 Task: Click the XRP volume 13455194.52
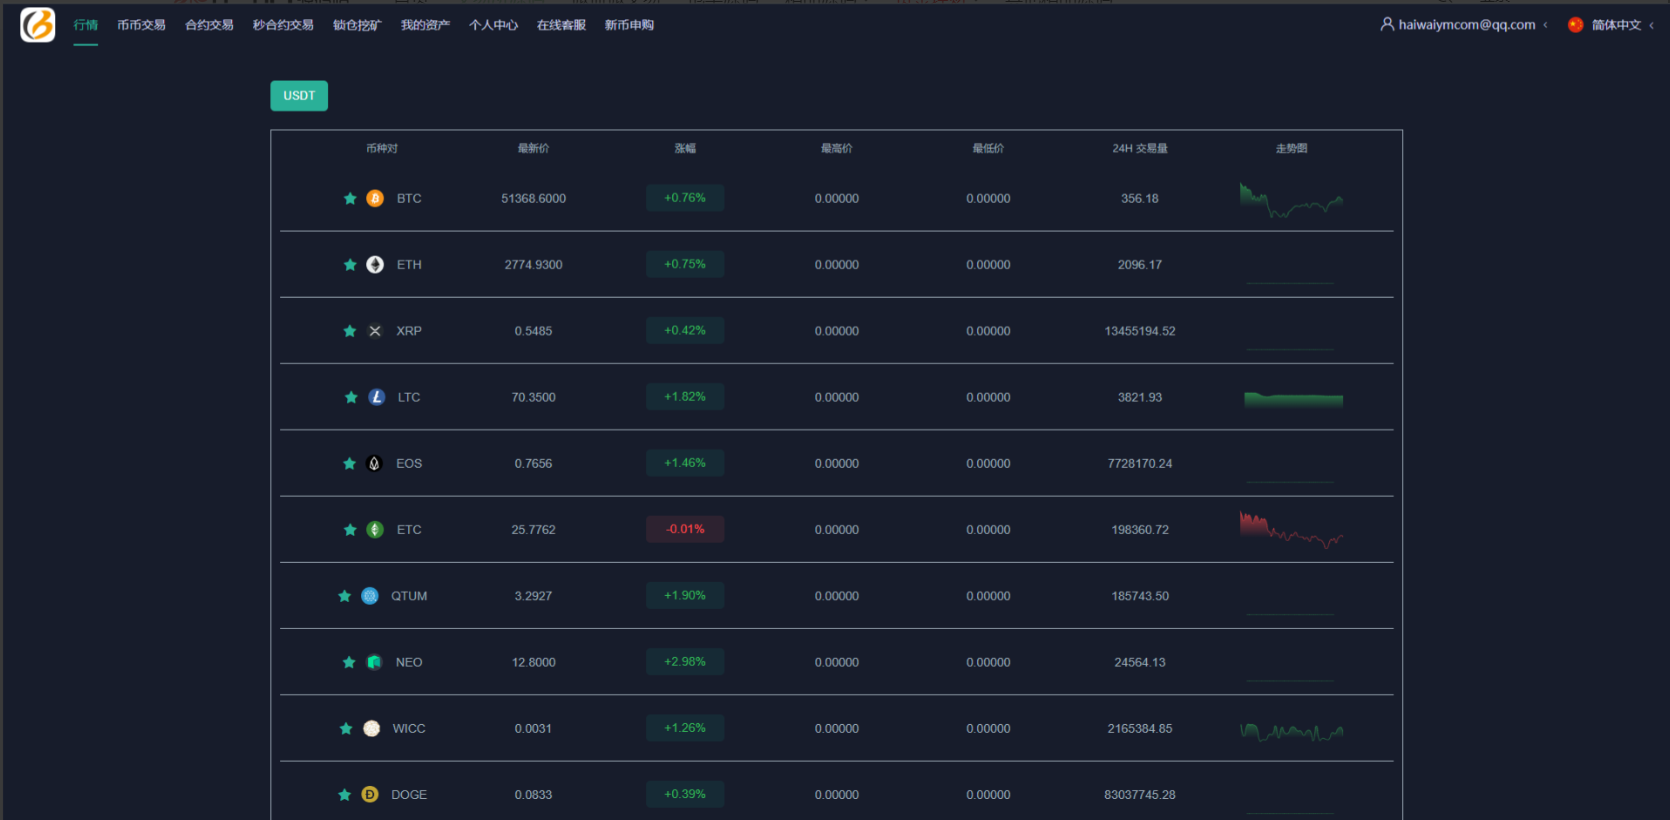(1140, 331)
